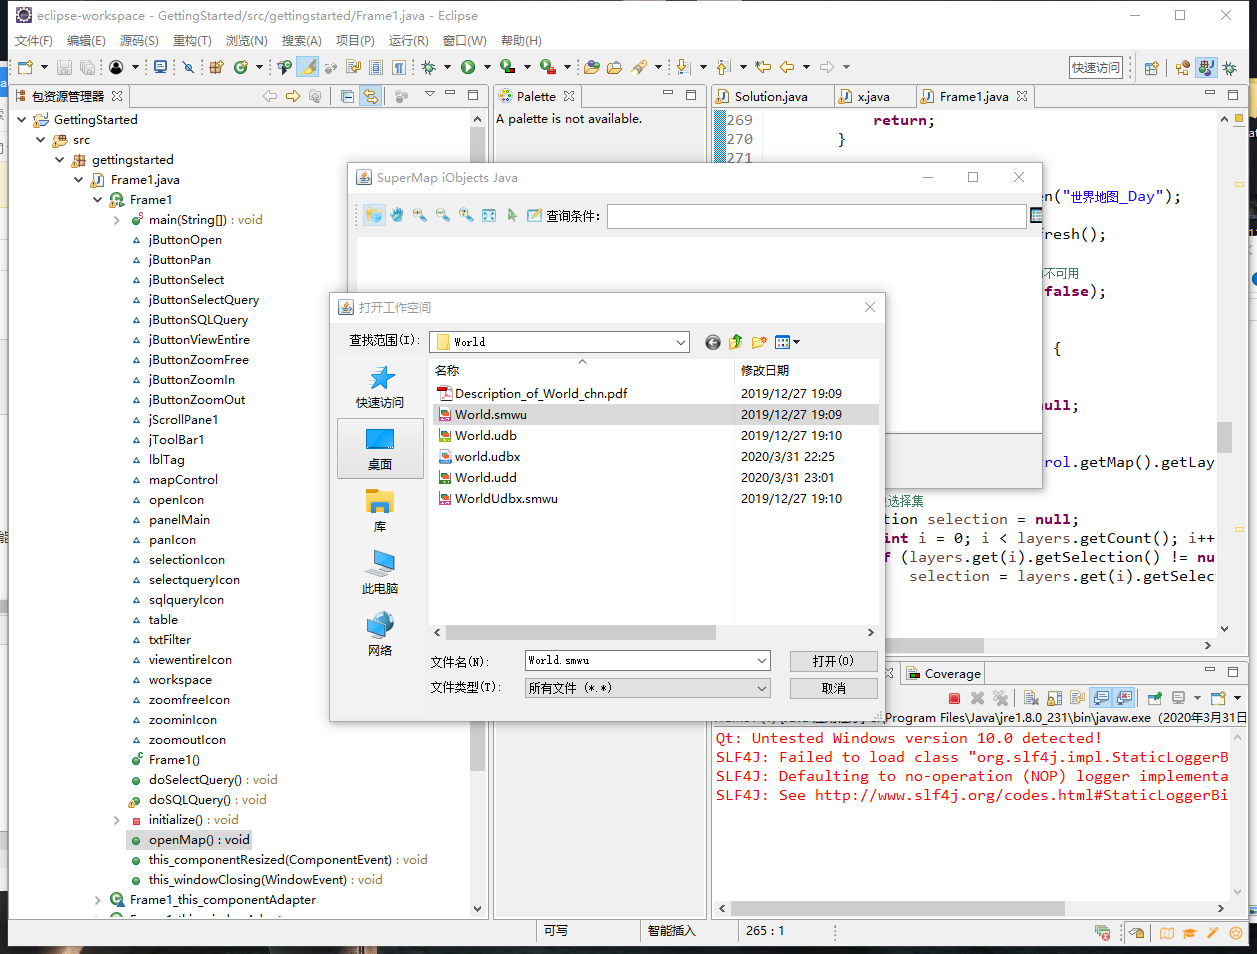Click the 网络 Network shortcut in dialog
The image size is (1257, 954).
pos(380,635)
